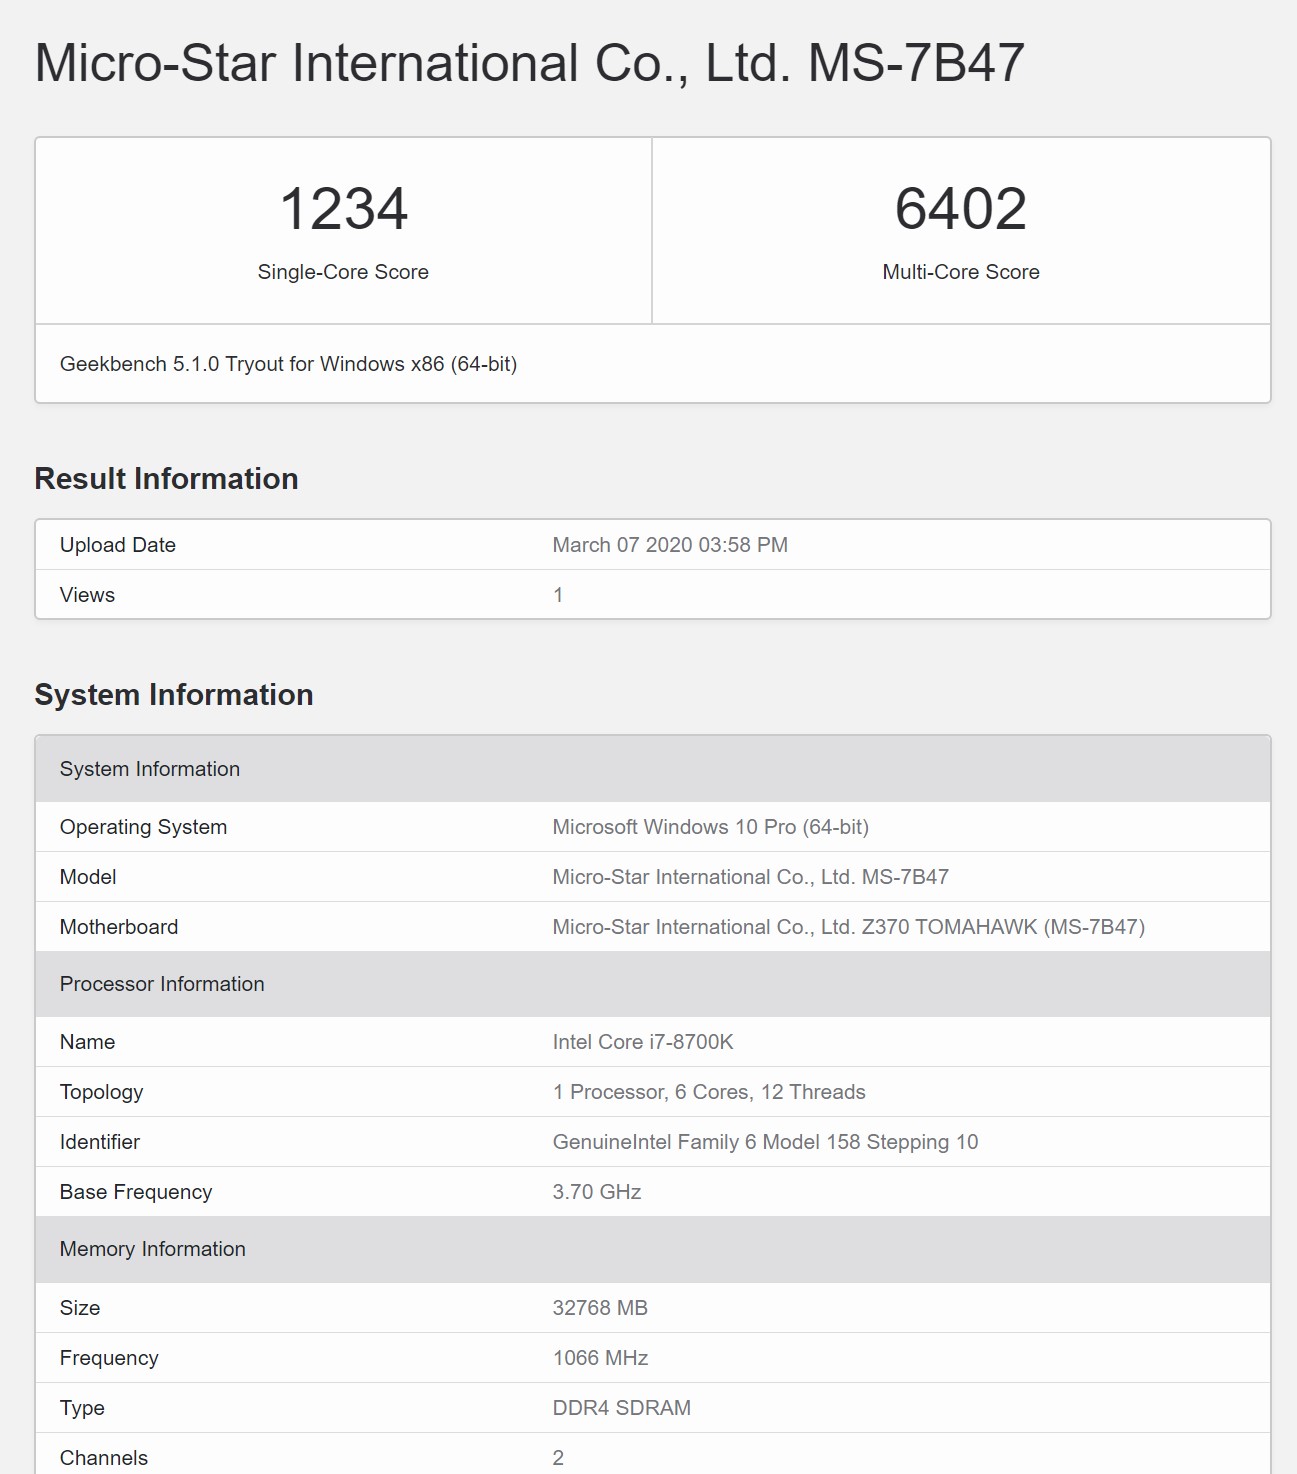Click the page title Micro-Star International Co., Ltd. MS-7B47
This screenshot has width=1297, height=1474.
click(529, 63)
